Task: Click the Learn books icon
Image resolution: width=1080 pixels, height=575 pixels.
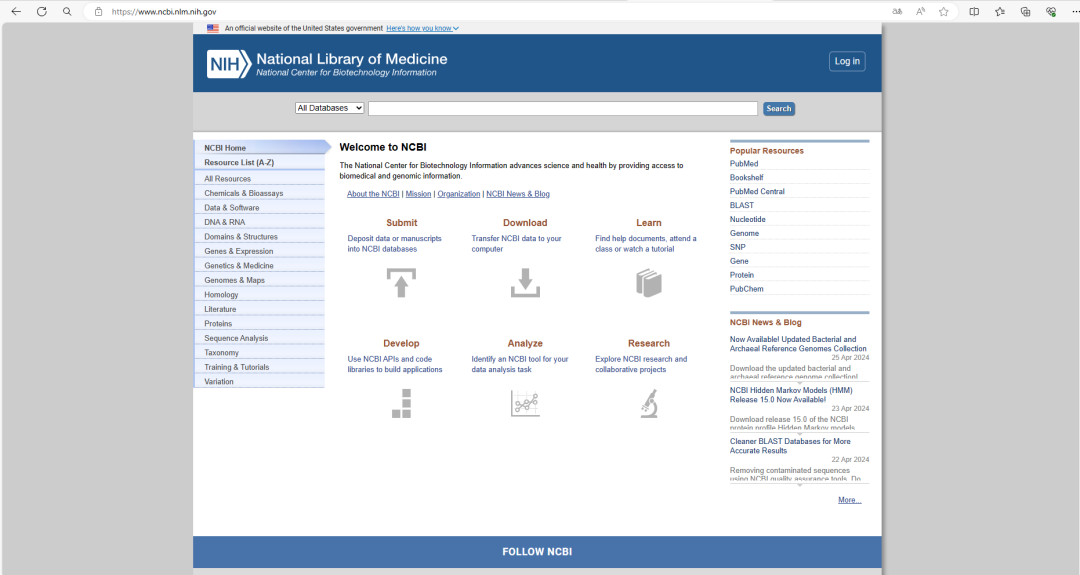Action: point(649,283)
